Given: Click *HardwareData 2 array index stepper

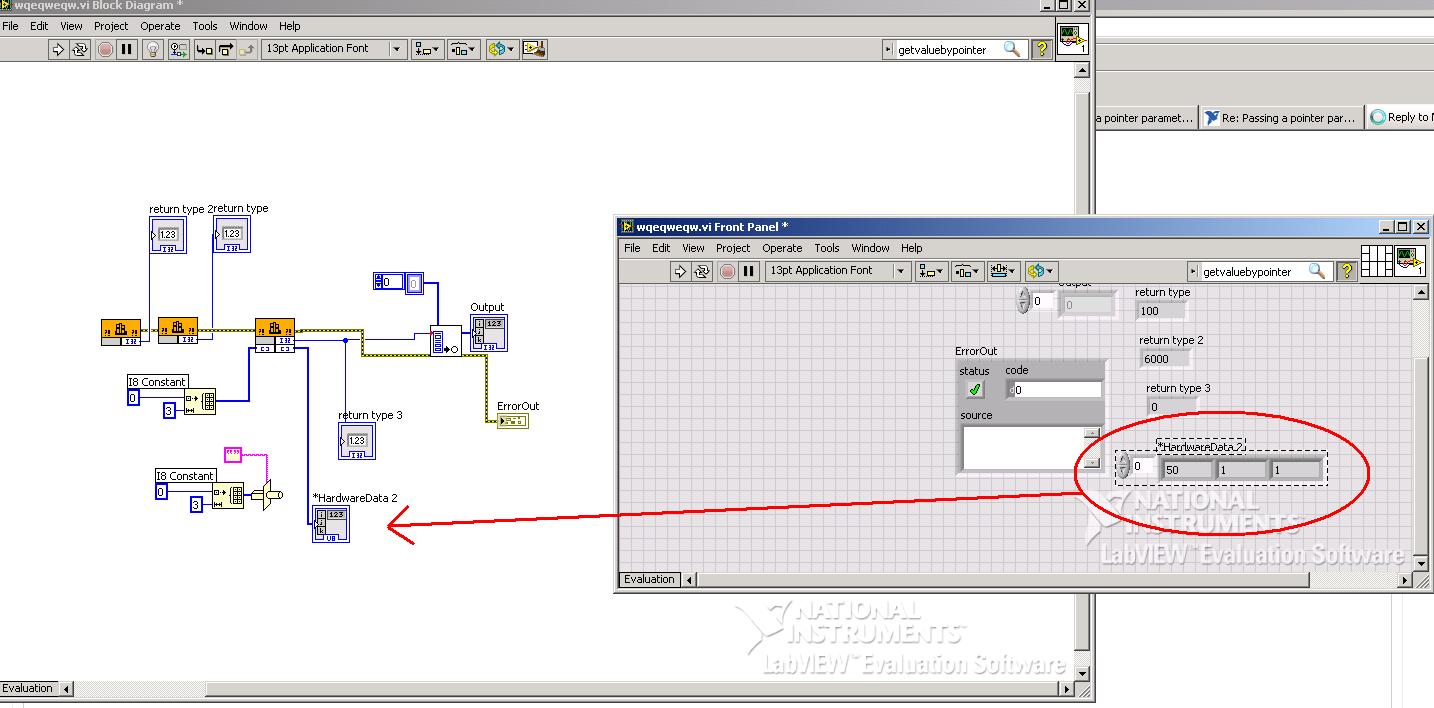Looking at the screenshot, I should pos(1124,466).
